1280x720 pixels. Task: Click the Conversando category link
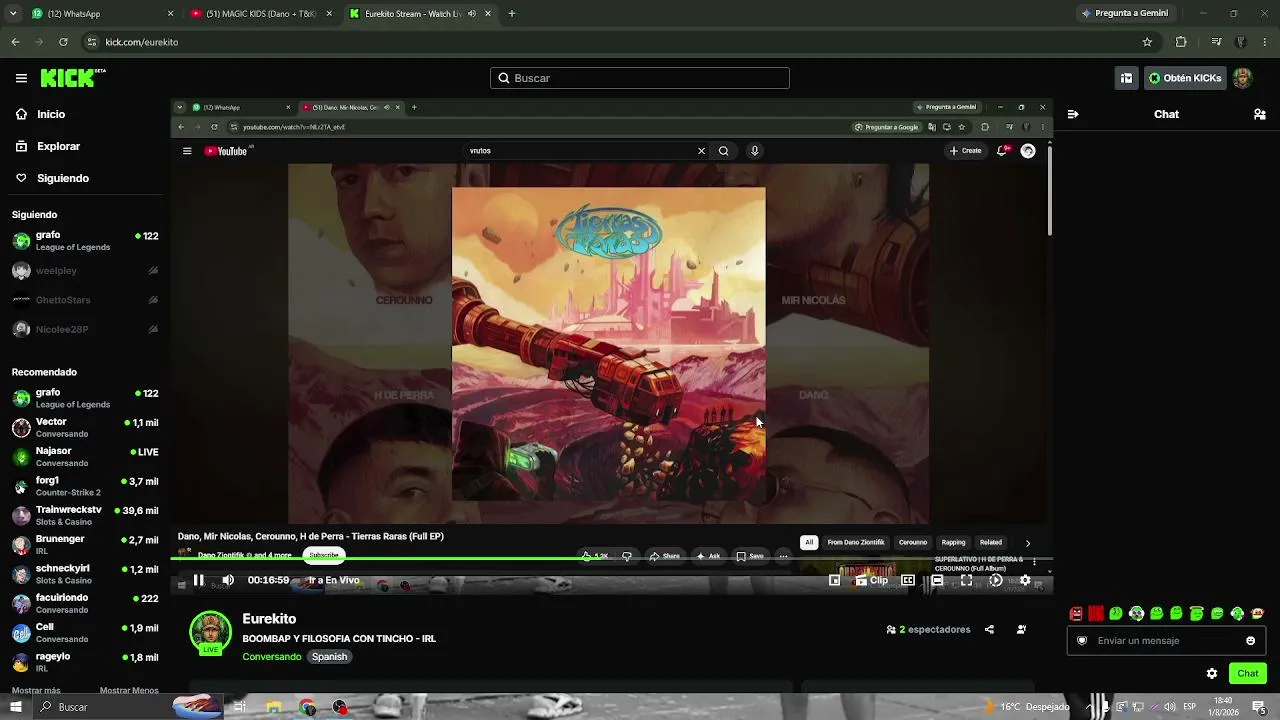[x=271, y=657]
